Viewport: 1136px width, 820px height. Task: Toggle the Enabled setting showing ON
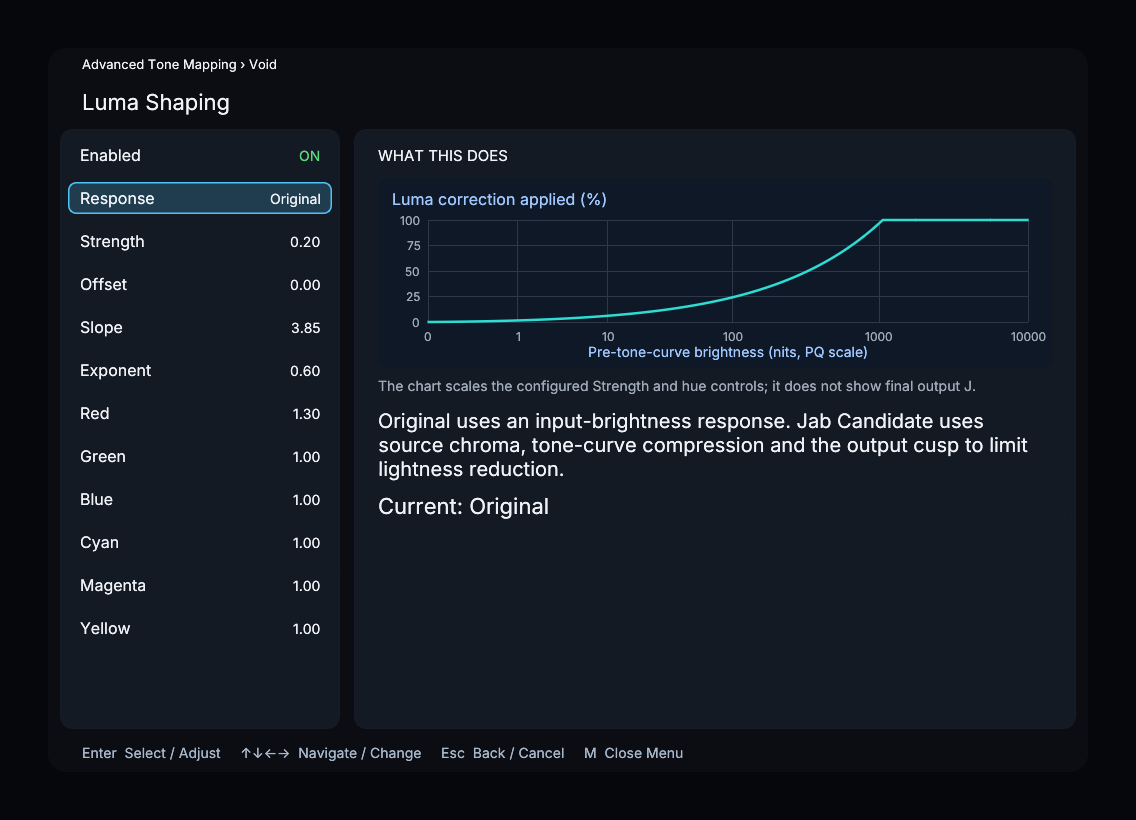click(x=200, y=156)
